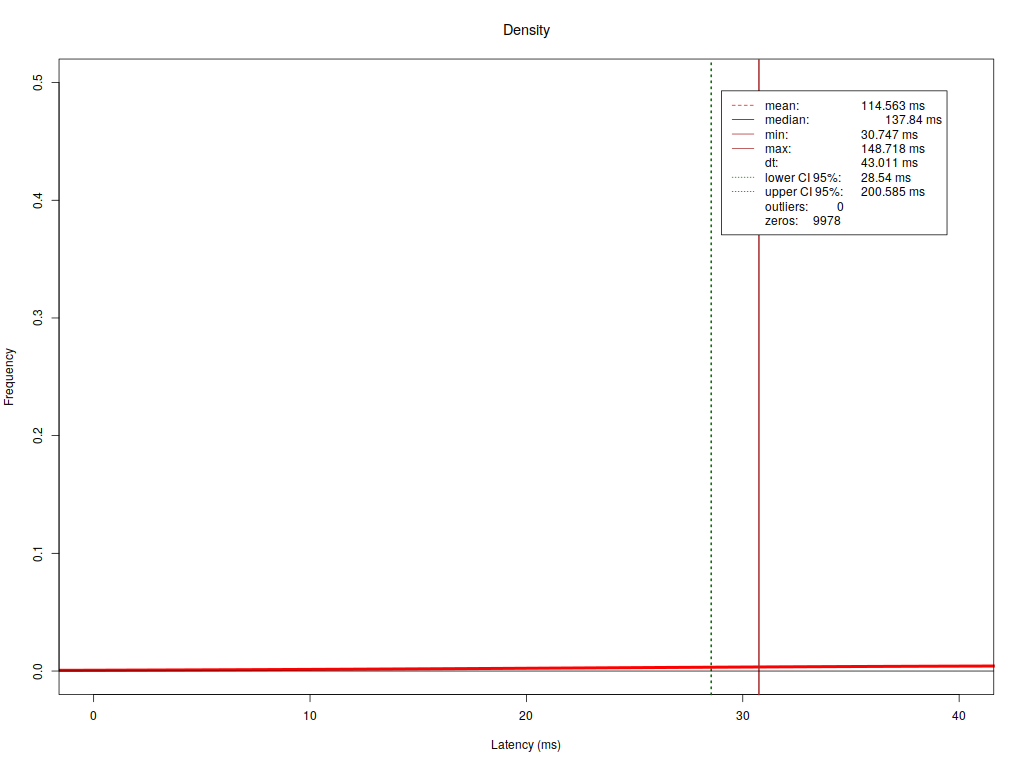Viewport: 1024px width, 768px height.
Task: Click the mean value "114.563 ms"
Action: [x=892, y=106]
